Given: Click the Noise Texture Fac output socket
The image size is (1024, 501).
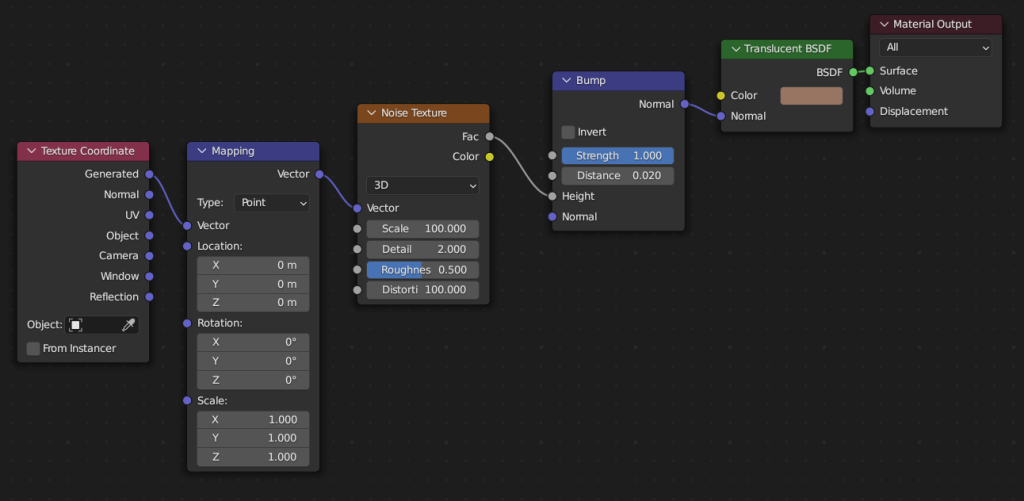Looking at the screenshot, I should 489,136.
